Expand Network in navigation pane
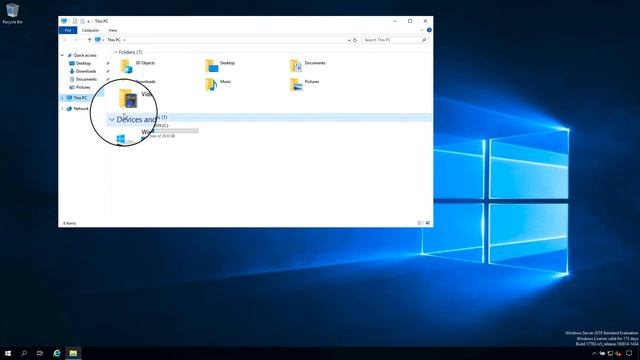Viewport: 640px width, 360px height. [62, 109]
